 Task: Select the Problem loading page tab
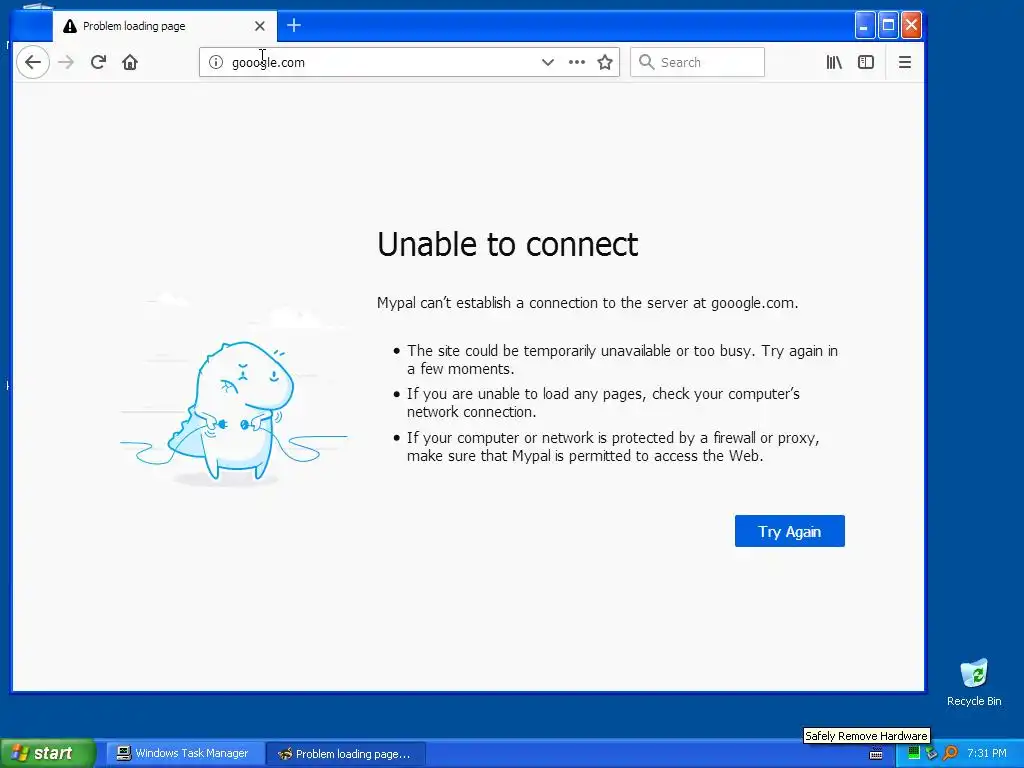point(165,26)
